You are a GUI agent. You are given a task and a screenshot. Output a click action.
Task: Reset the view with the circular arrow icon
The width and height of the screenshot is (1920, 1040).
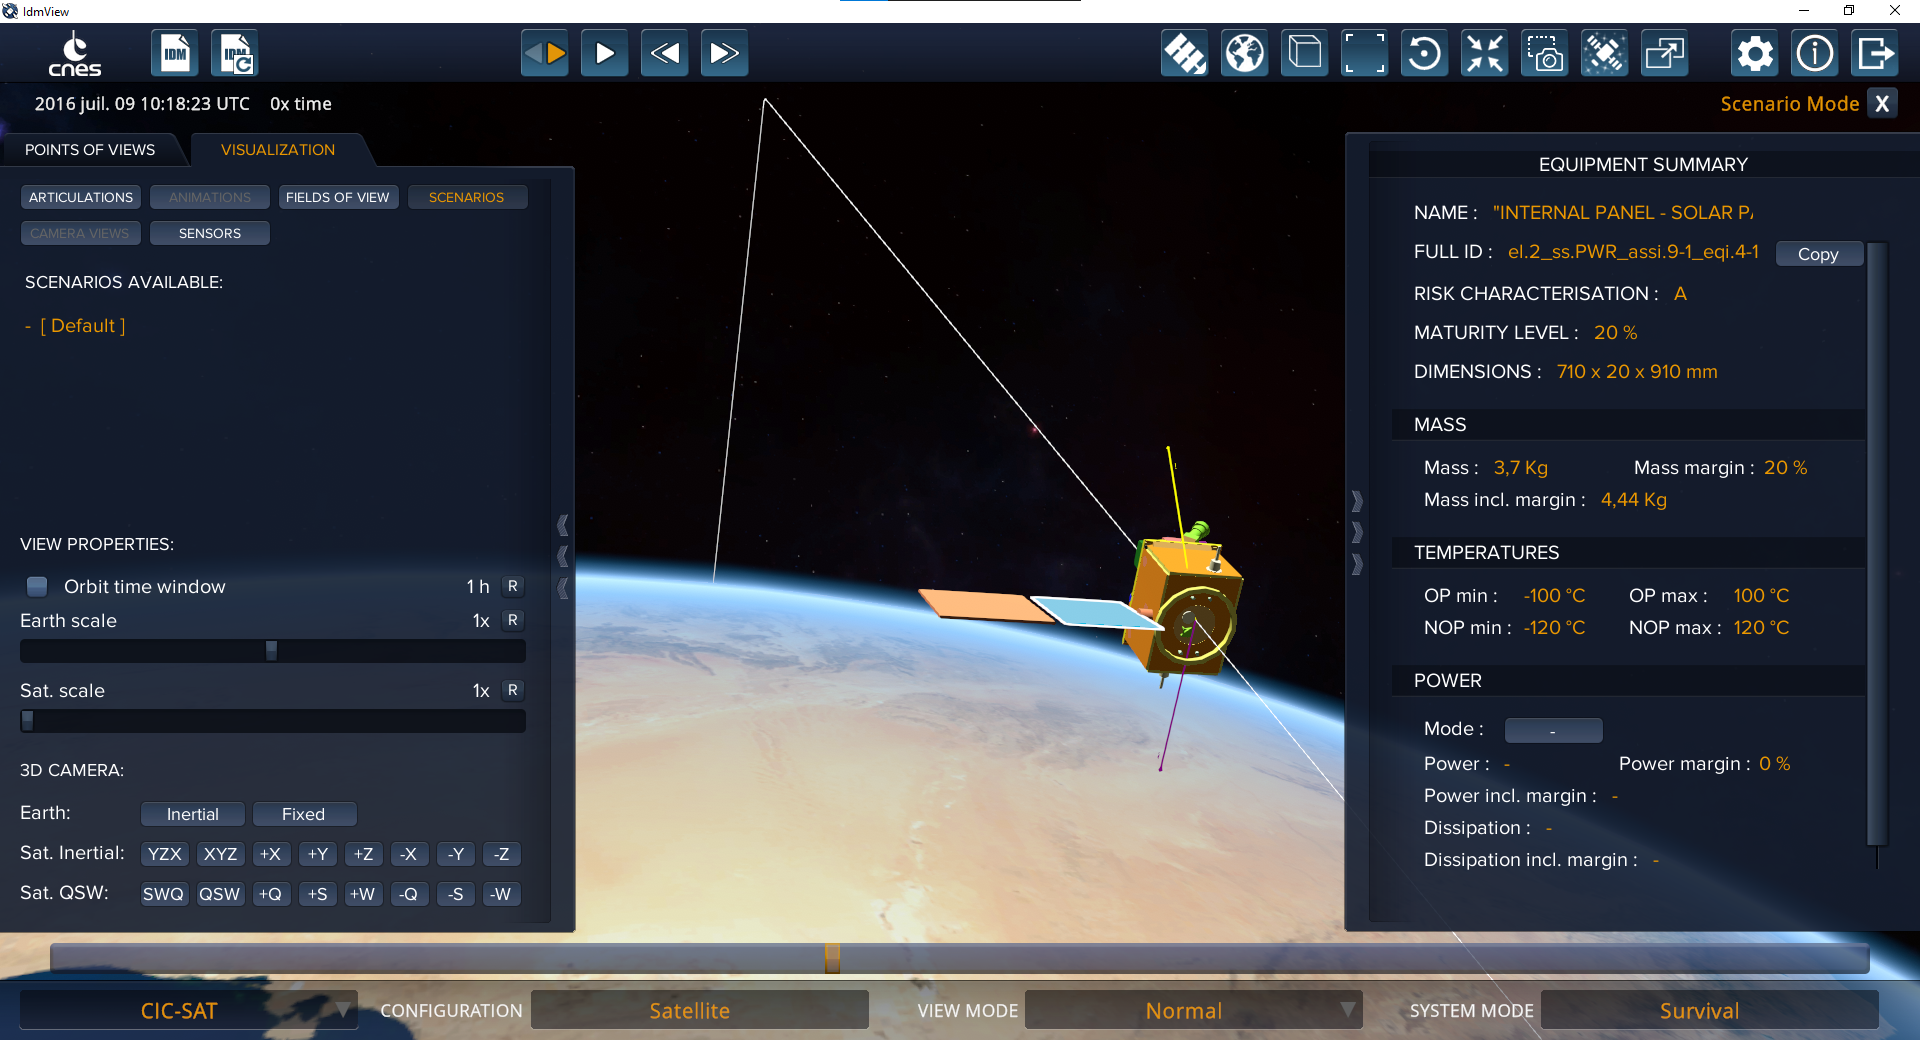tap(1424, 53)
